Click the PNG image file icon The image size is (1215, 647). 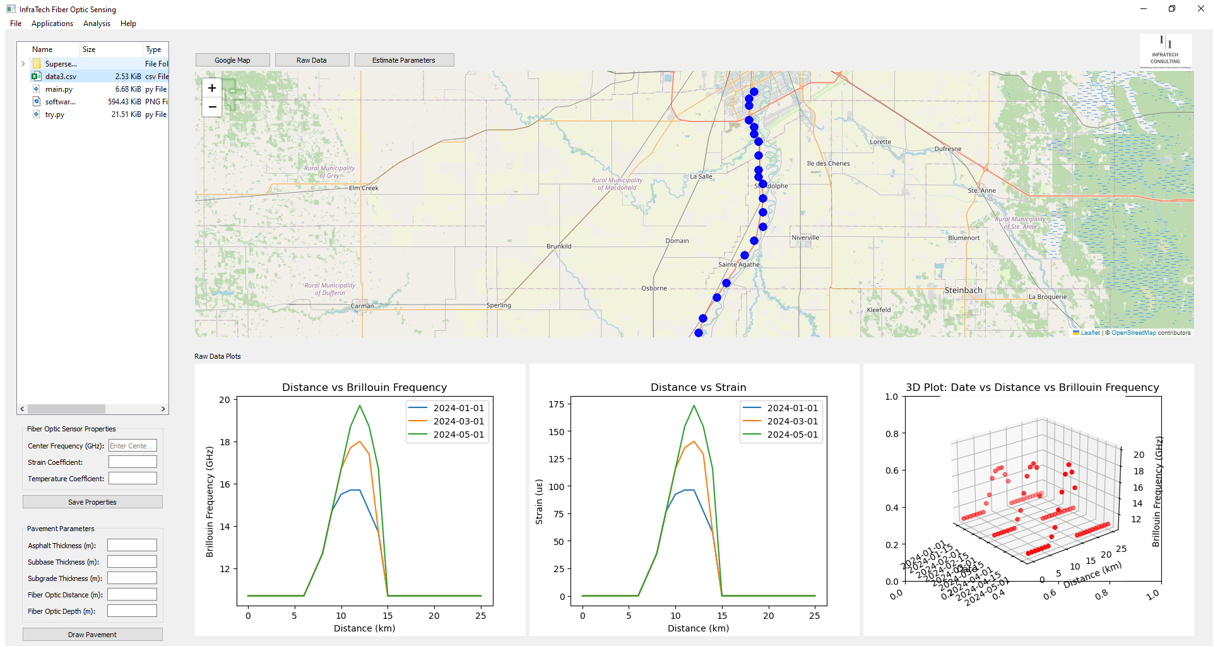[36, 102]
